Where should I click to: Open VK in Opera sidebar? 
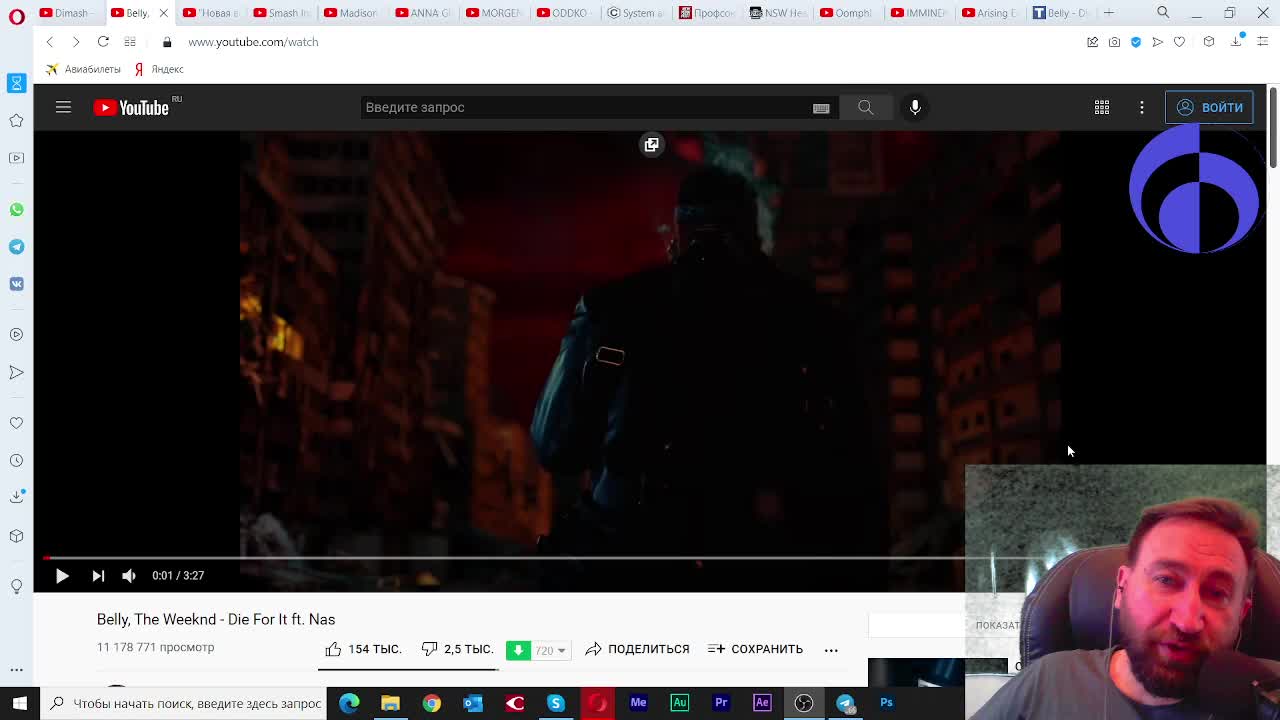(16, 284)
